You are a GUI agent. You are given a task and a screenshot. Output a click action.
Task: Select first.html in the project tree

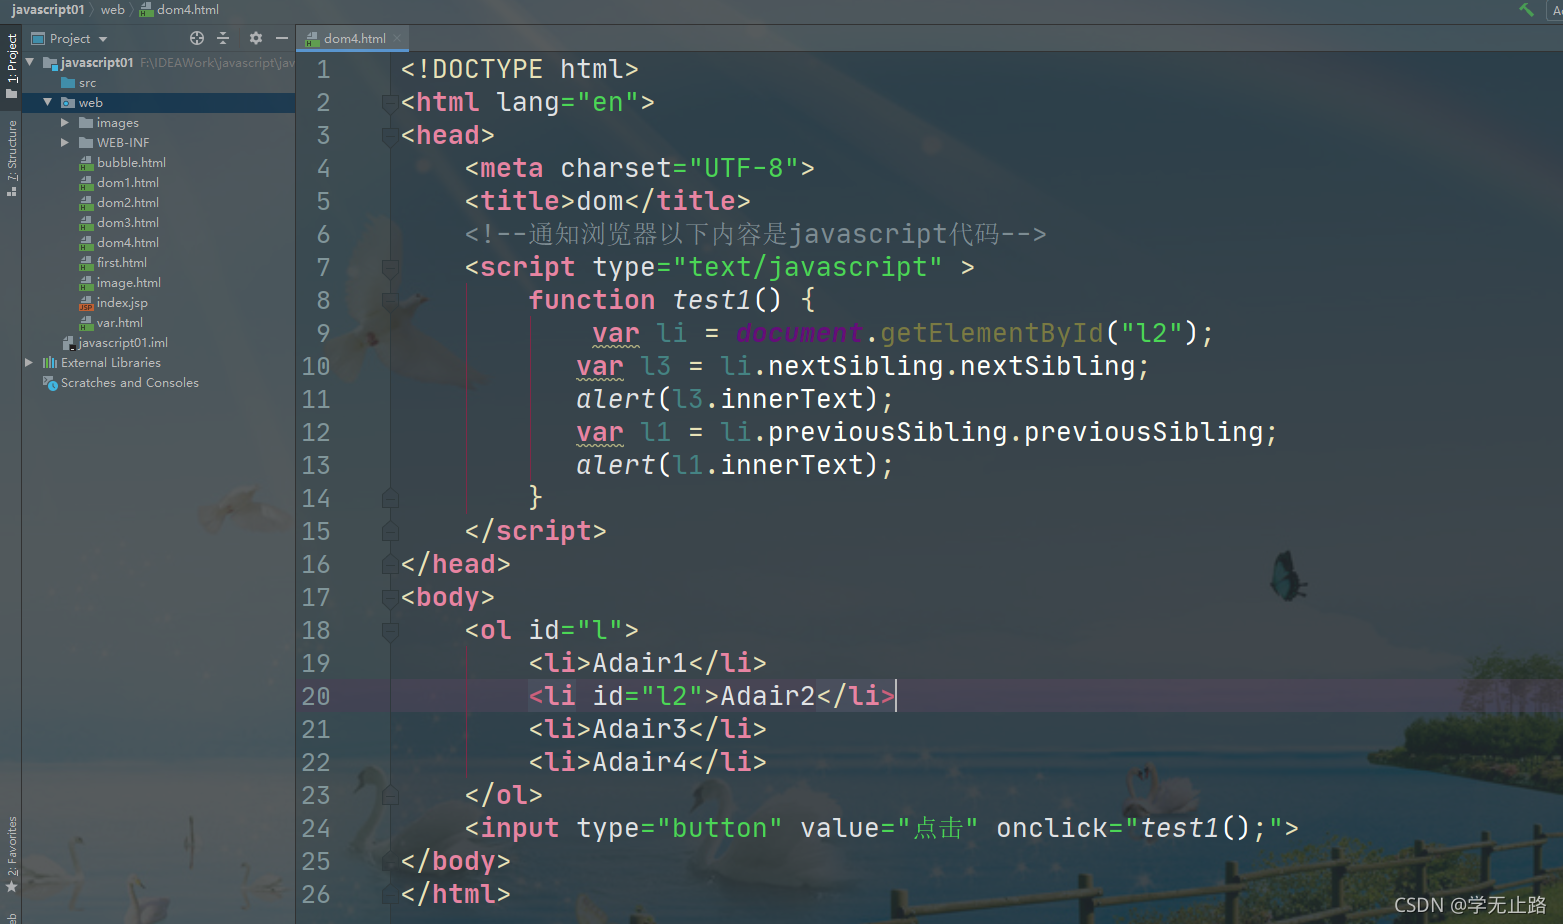[x=122, y=263]
